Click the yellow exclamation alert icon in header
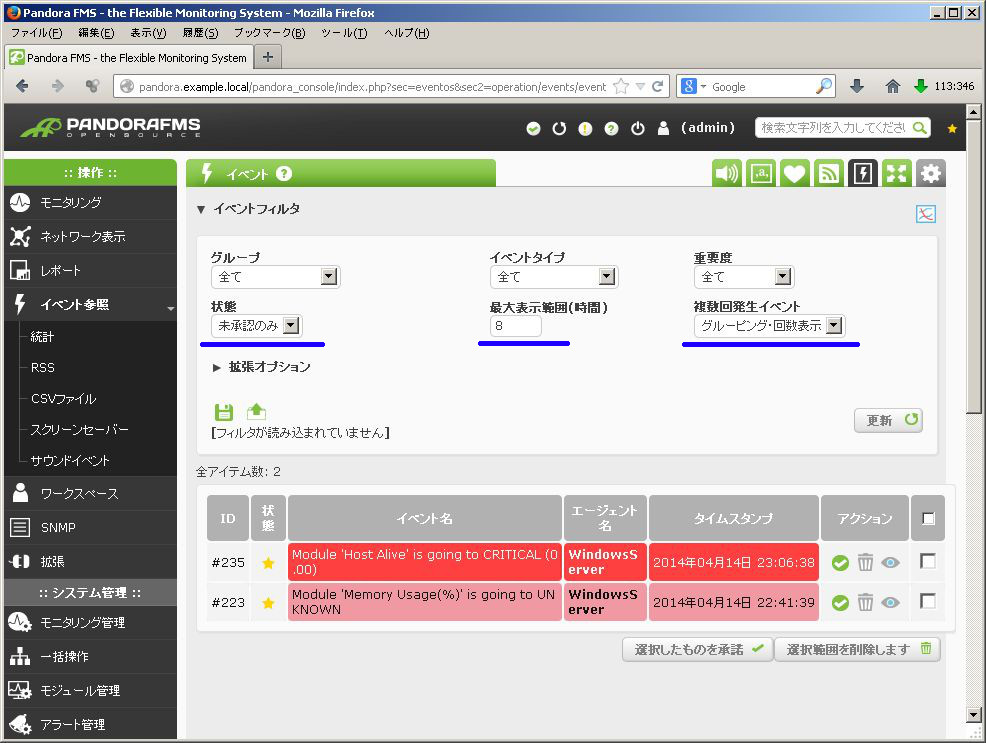This screenshot has width=986, height=743. (585, 128)
